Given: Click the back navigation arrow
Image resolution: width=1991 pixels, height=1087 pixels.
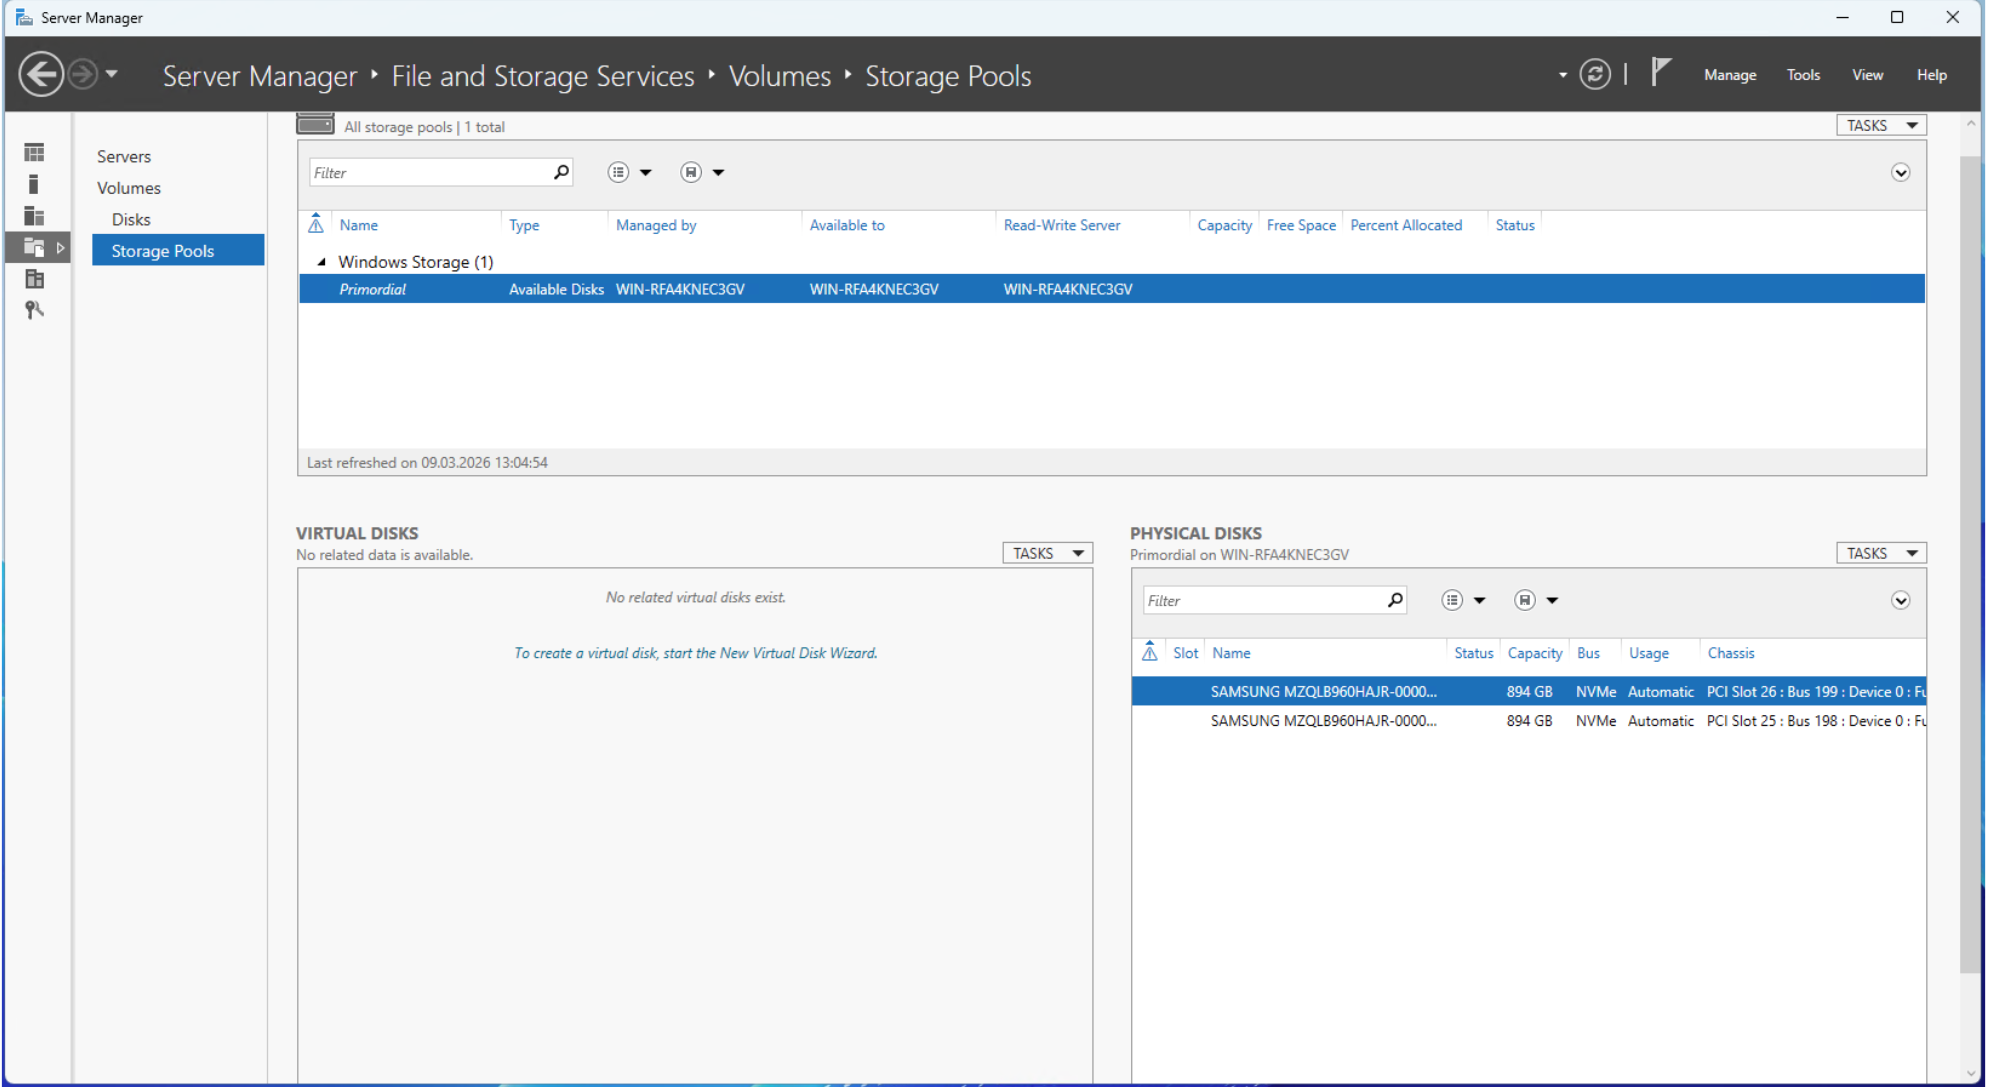Looking at the screenshot, I should tap(41, 75).
